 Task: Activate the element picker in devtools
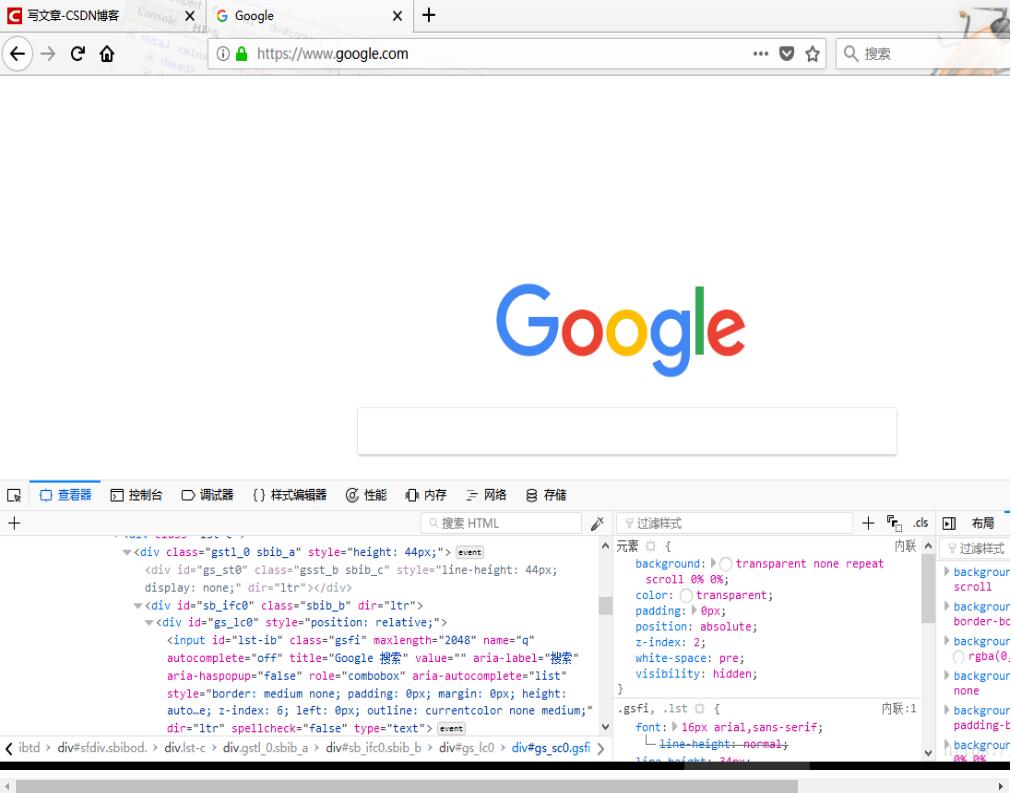tap(14, 495)
